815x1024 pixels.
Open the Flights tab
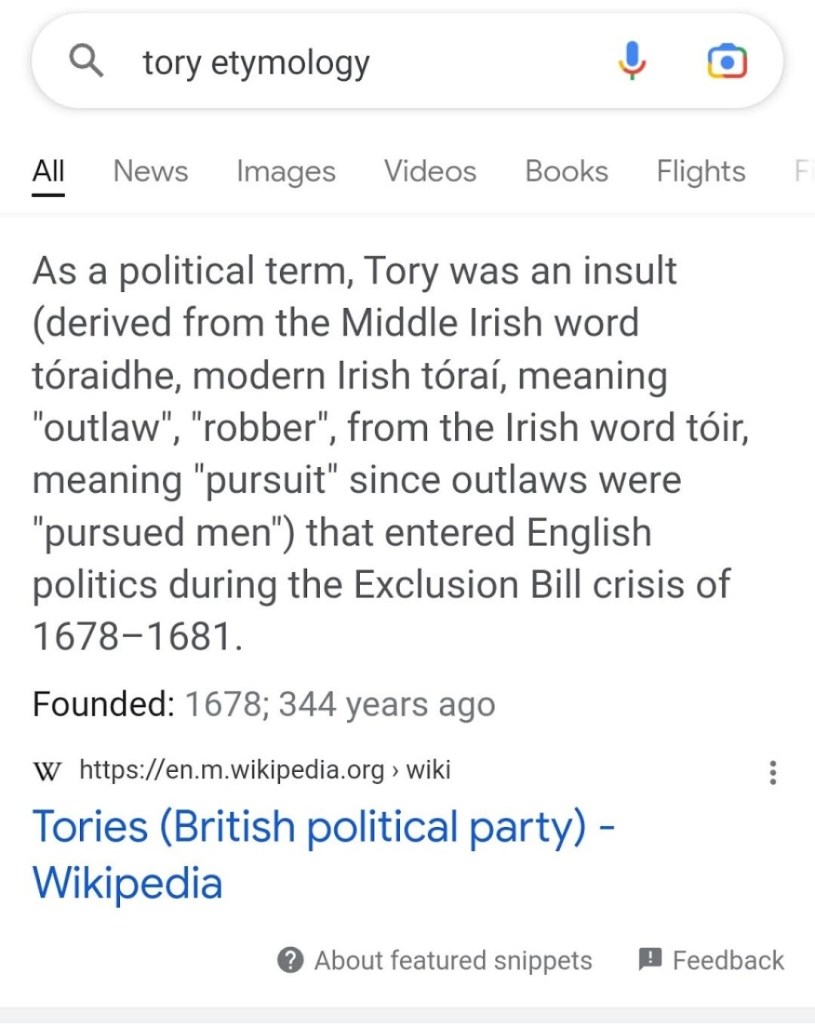(x=700, y=171)
